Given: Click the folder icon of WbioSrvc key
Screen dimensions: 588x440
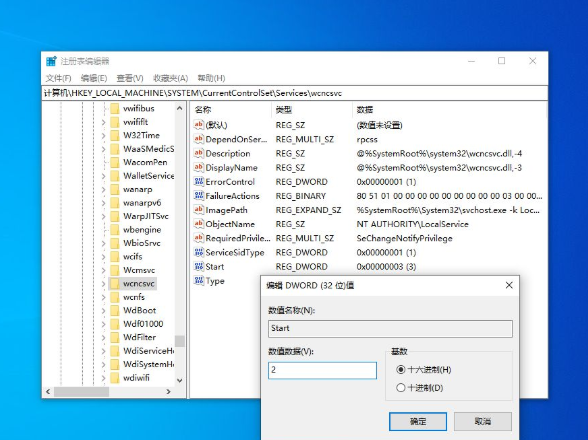Looking at the screenshot, I should [115, 243].
